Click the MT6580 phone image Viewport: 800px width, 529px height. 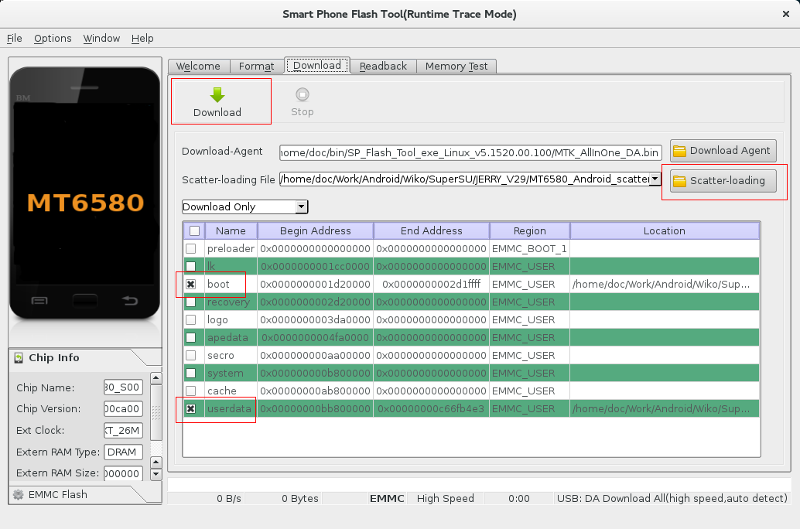pos(85,193)
